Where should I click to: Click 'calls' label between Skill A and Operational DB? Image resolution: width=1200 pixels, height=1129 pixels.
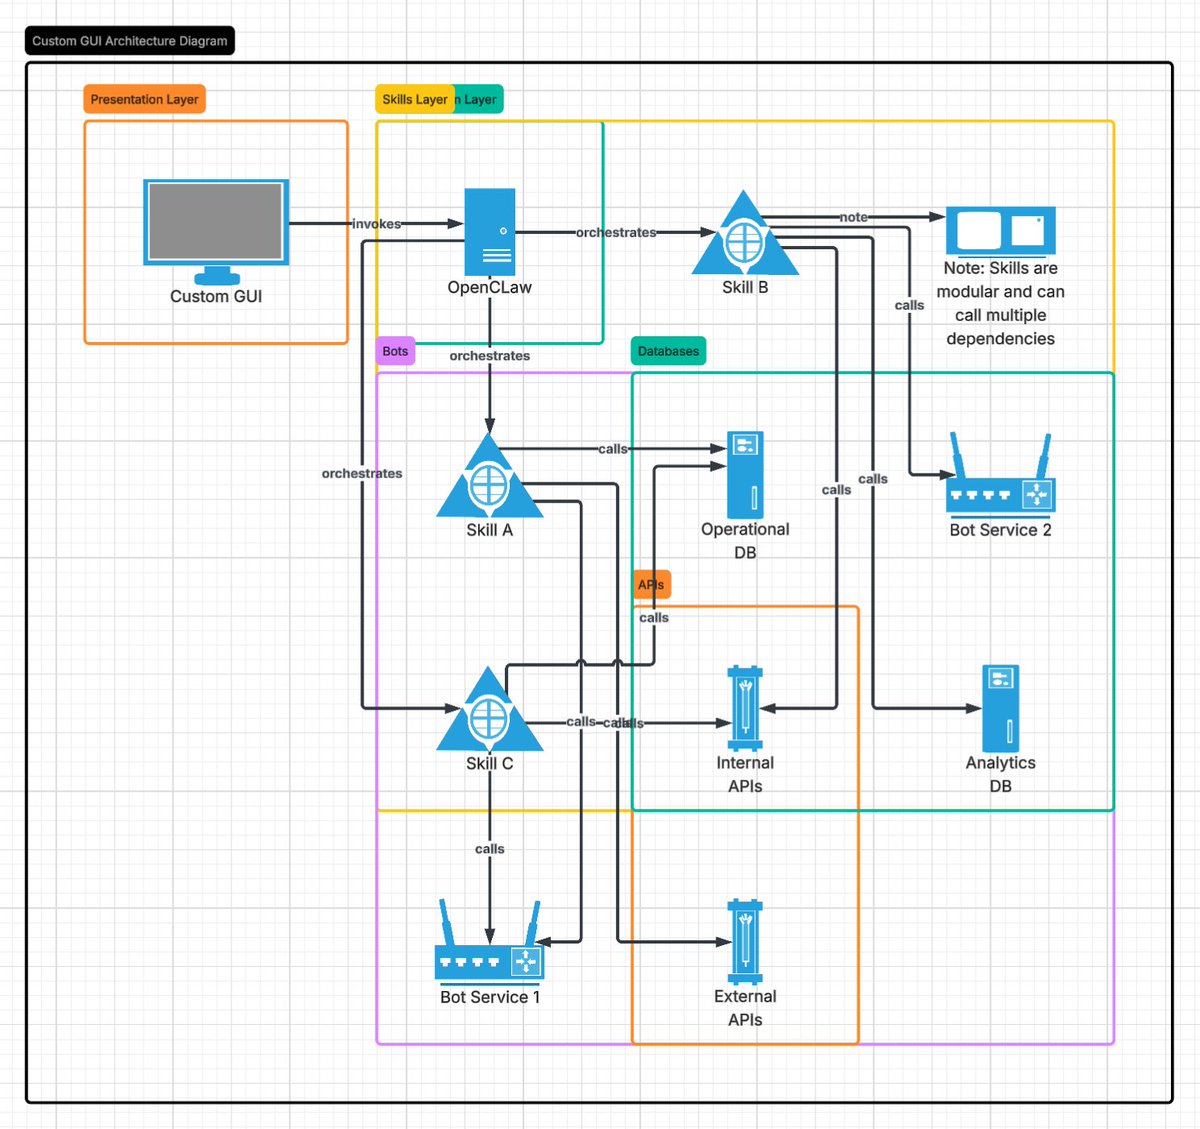point(613,449)
